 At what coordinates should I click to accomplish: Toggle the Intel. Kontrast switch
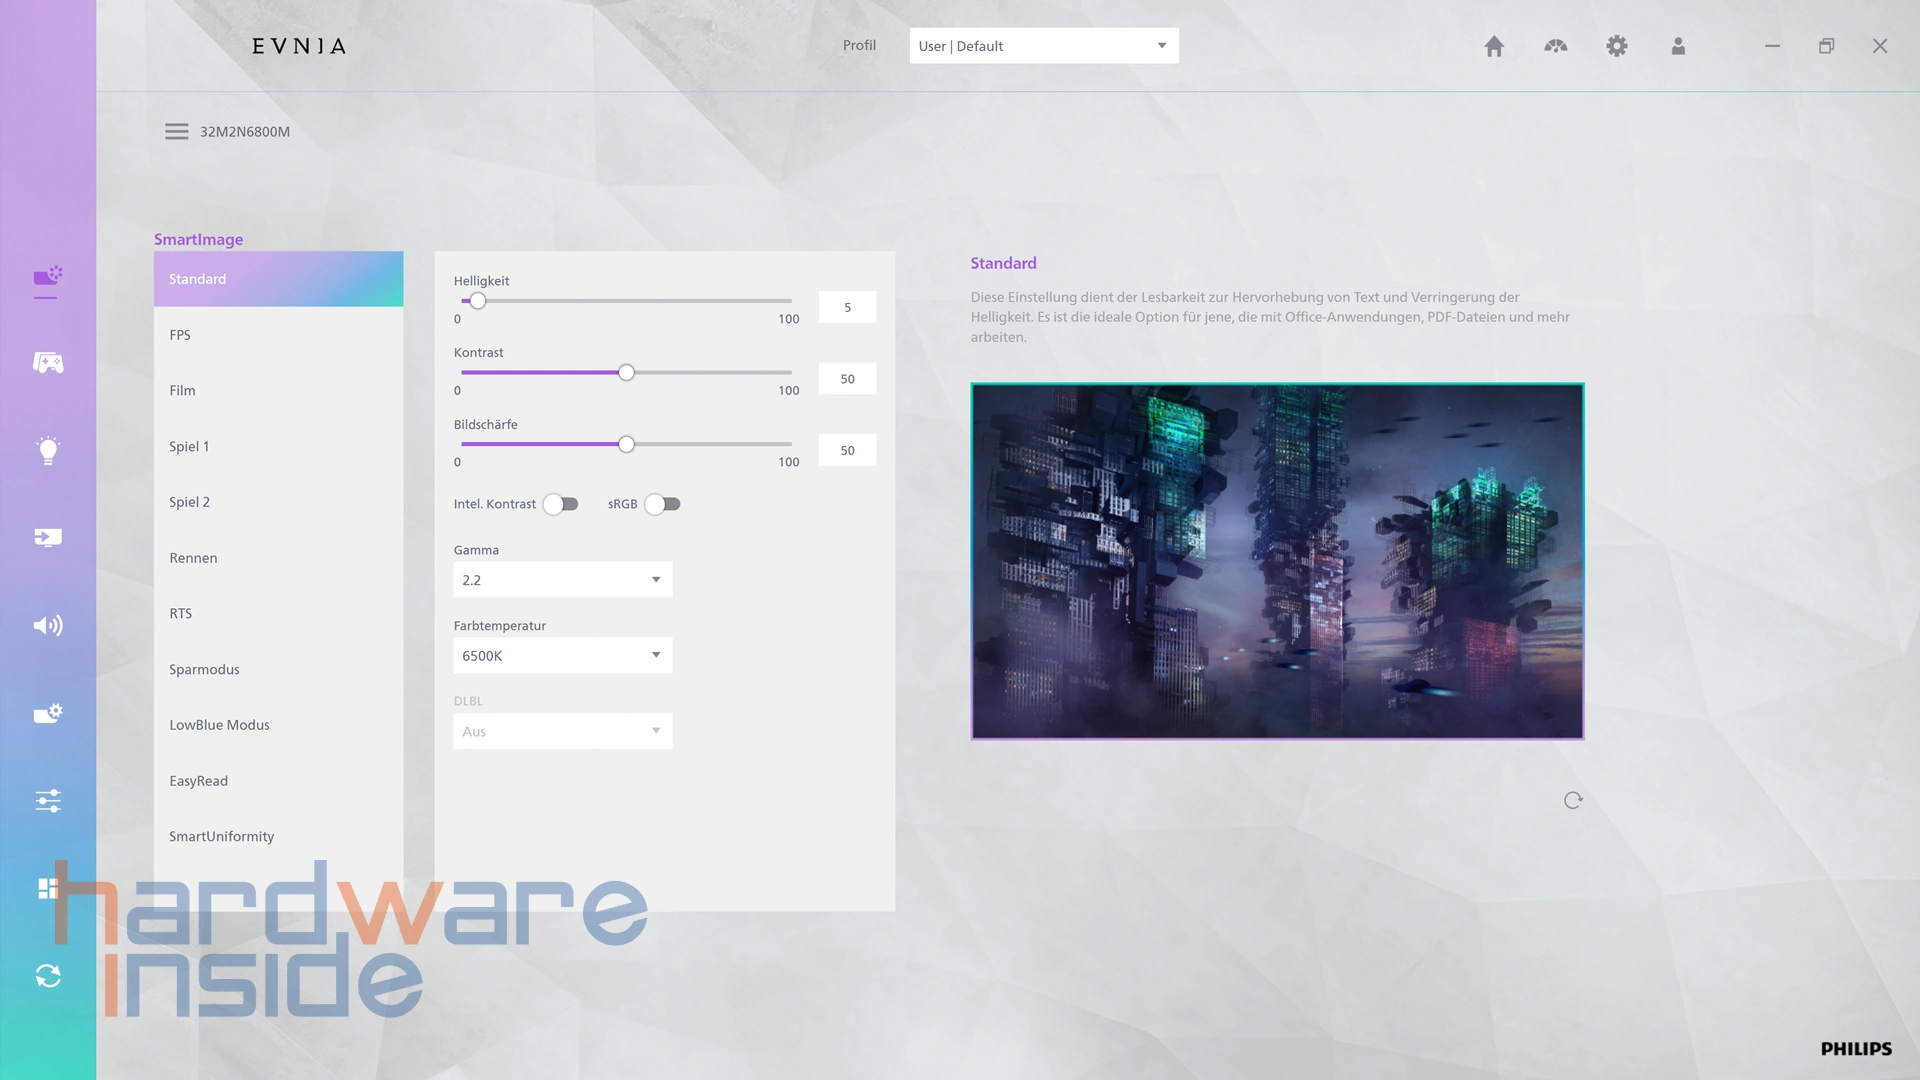coord(561,504)
